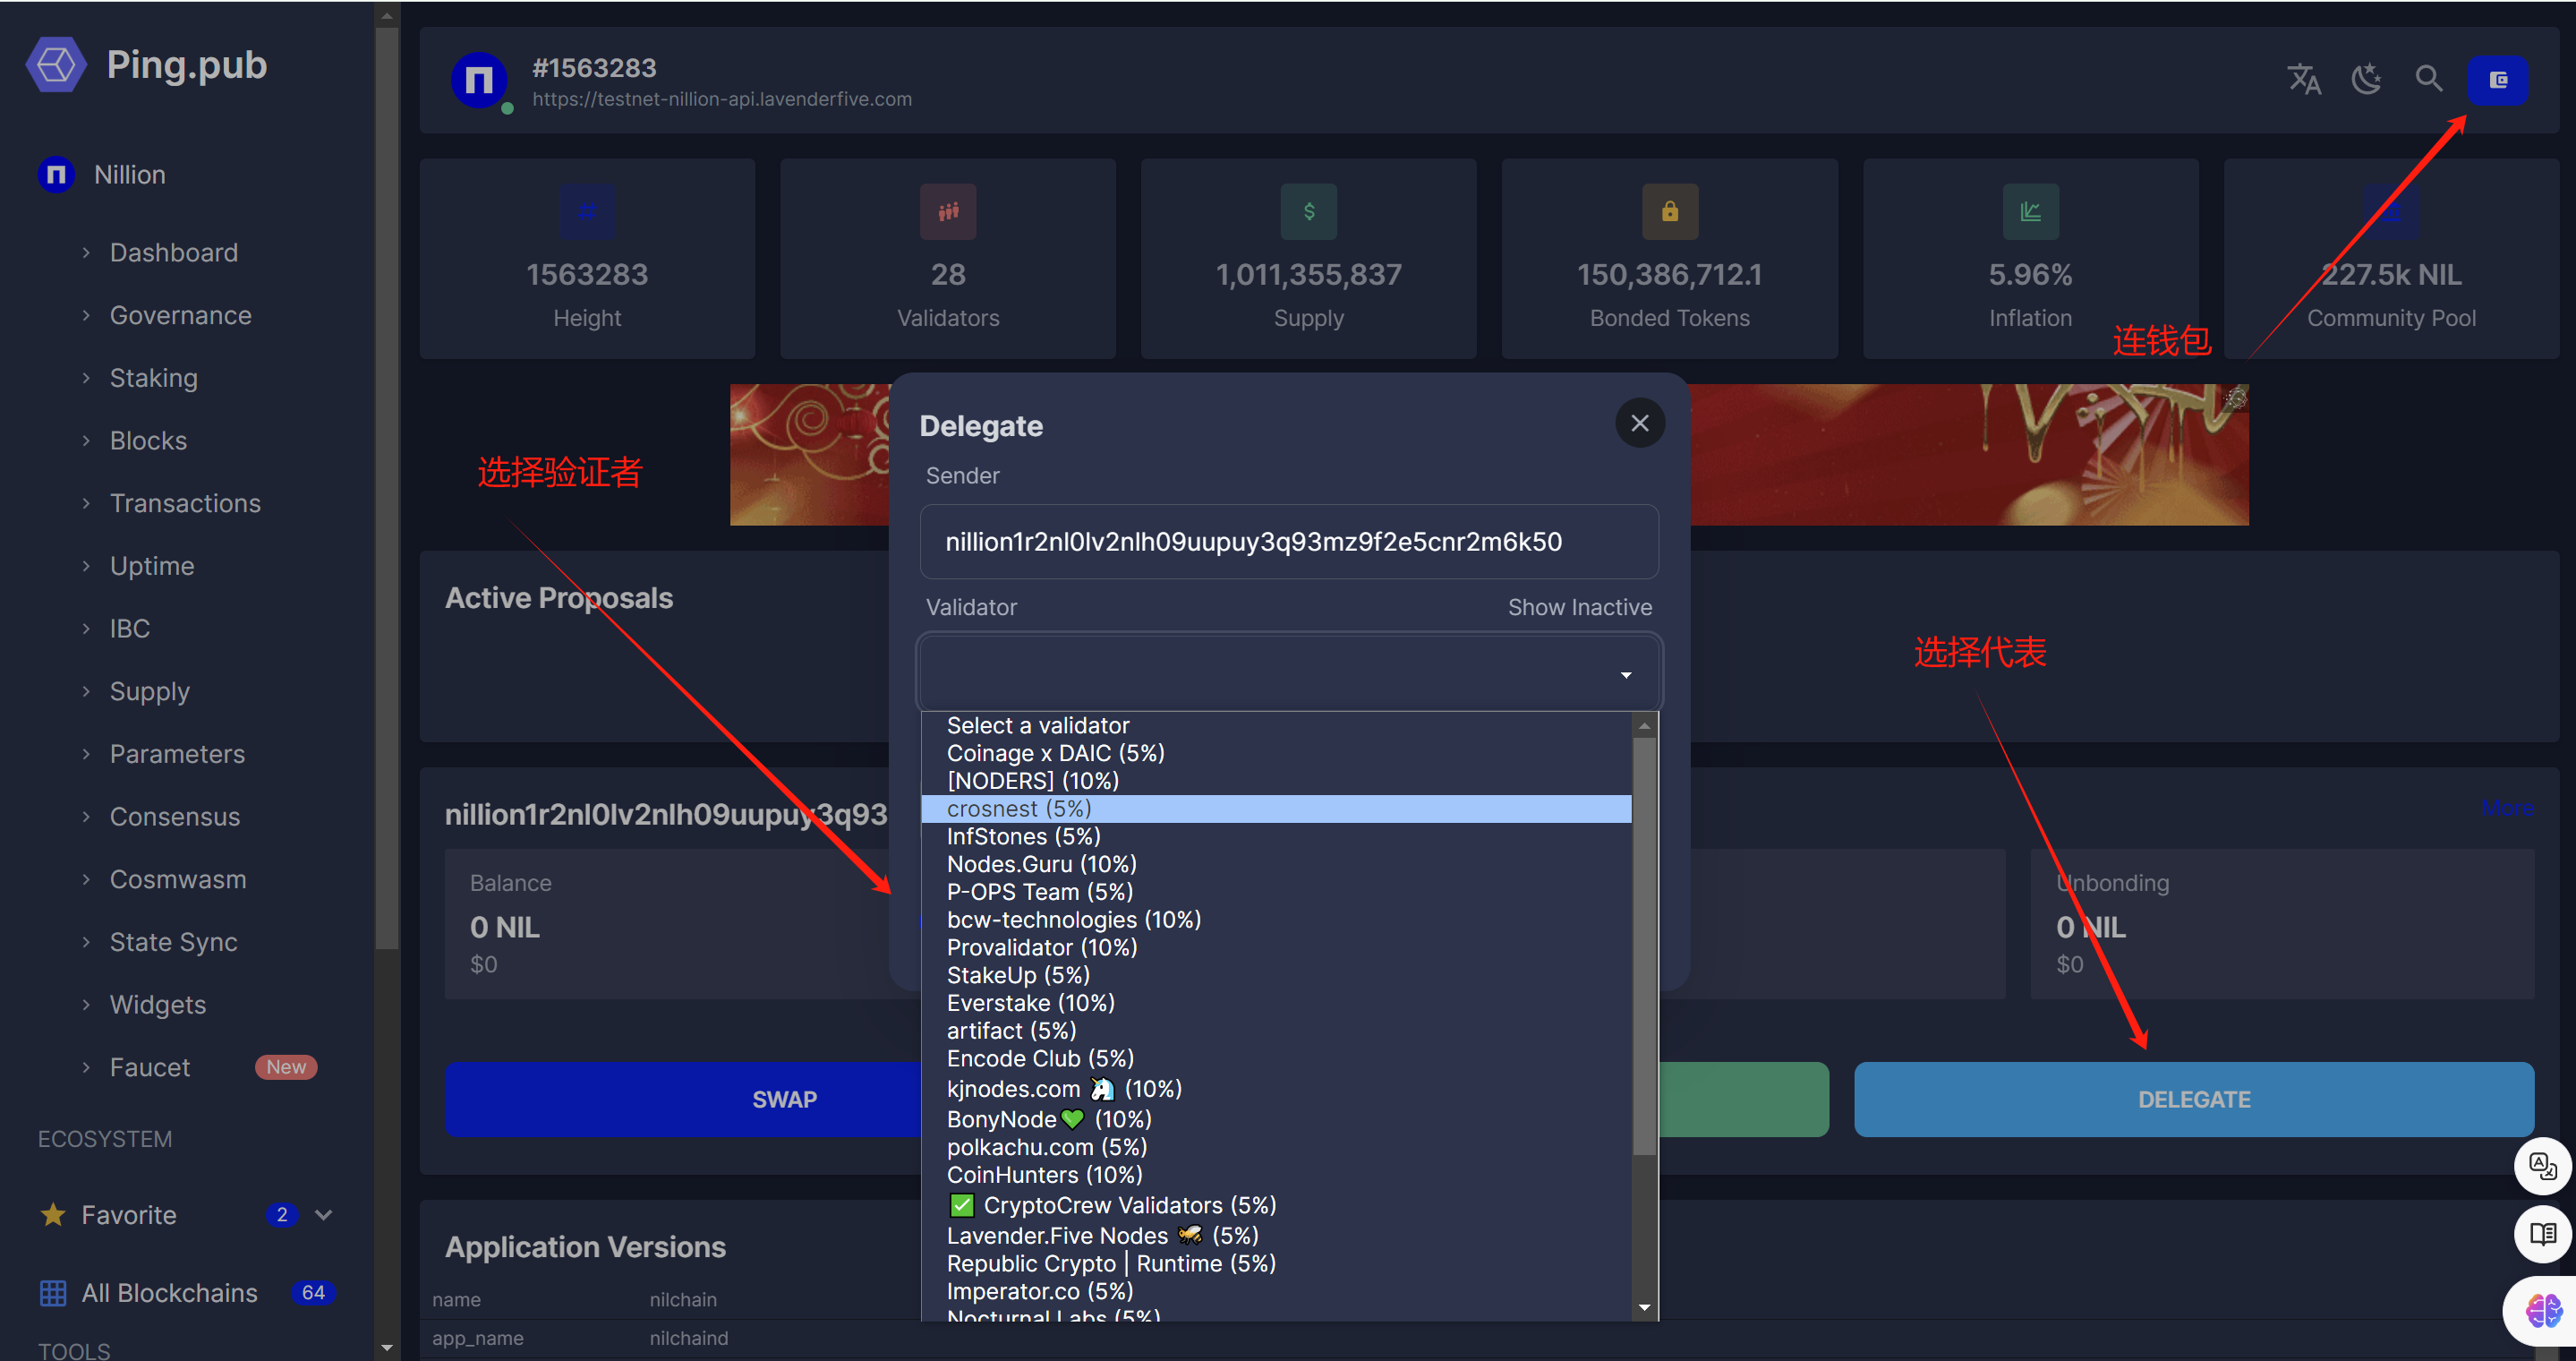Select Encode Club (5%) validator
The image size is (2576, 1361).
point(1275,1058)
